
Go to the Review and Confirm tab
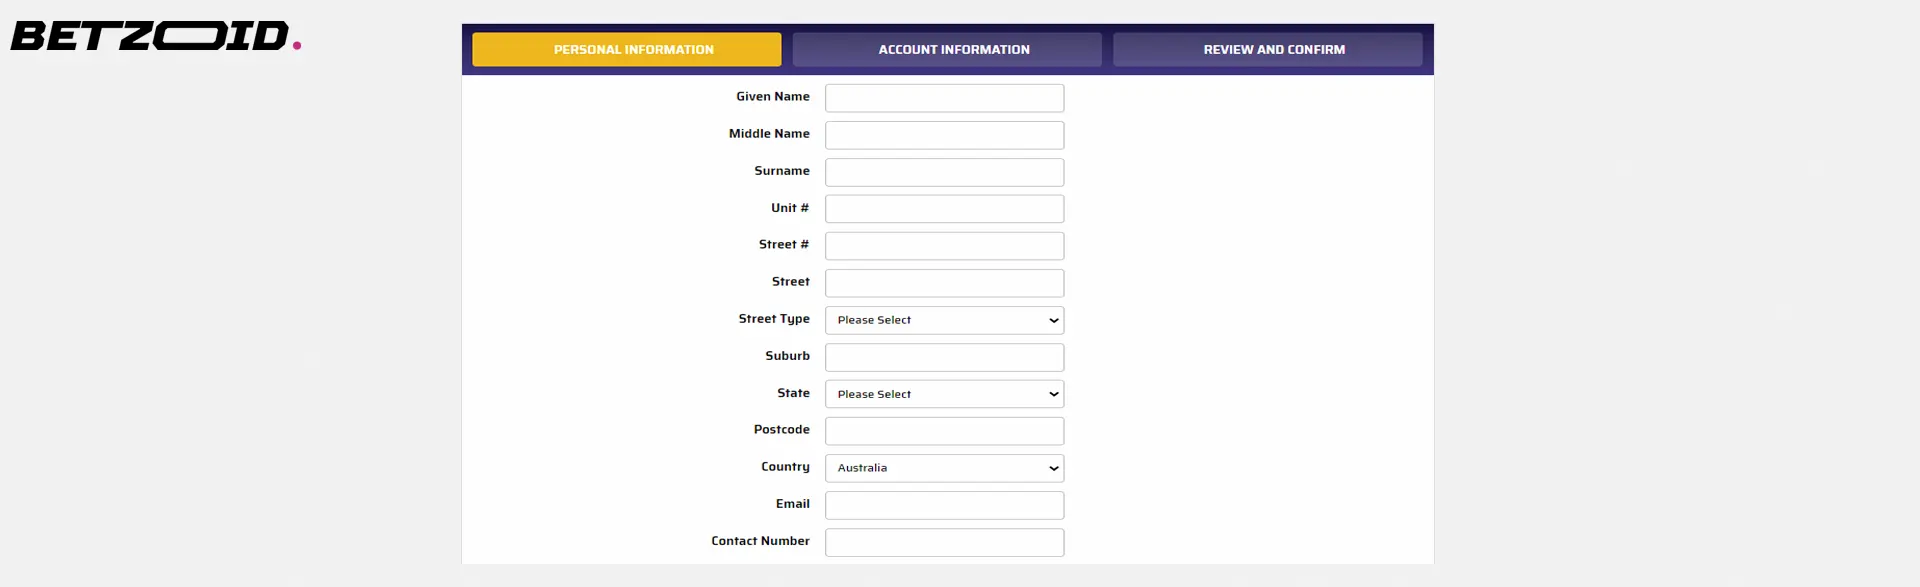tap(1267, 49)
